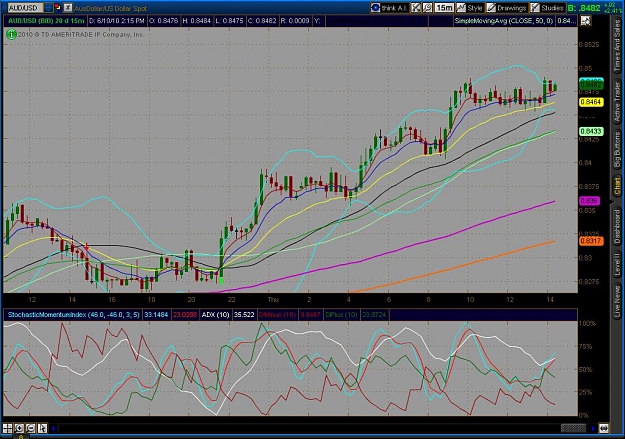Screen dimensions: 625x439
Task: Click the grid layout icon at bottom left
Action: coord(8,428)
